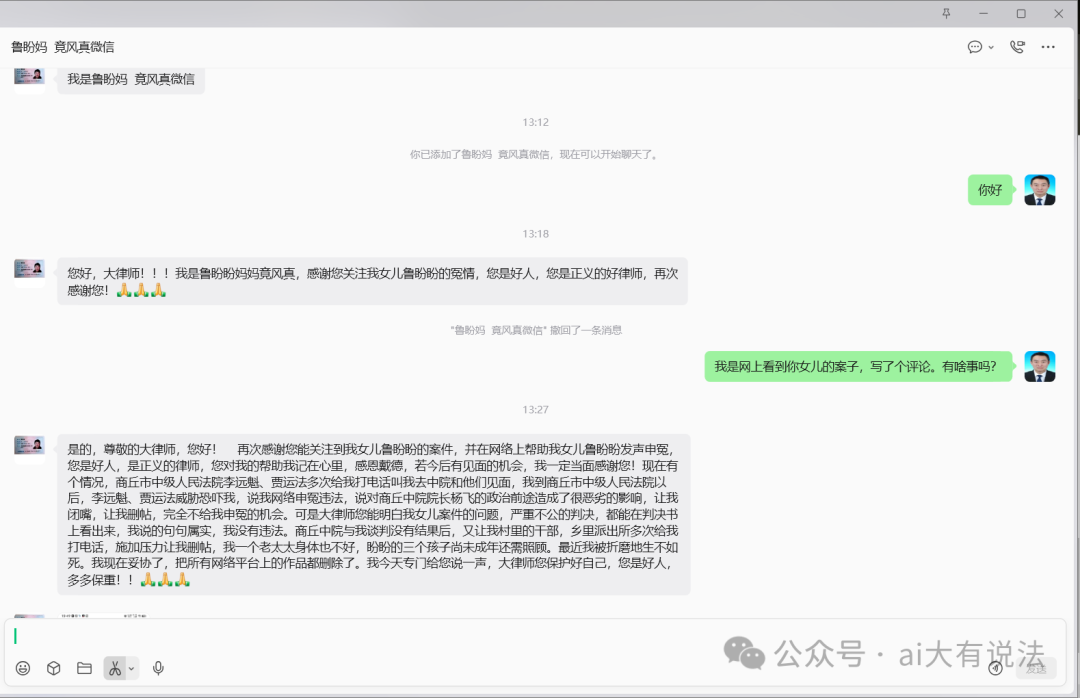Screen dimensions: 1080x698
Task: Expand the screenshot options arrow
Action: 132,668
